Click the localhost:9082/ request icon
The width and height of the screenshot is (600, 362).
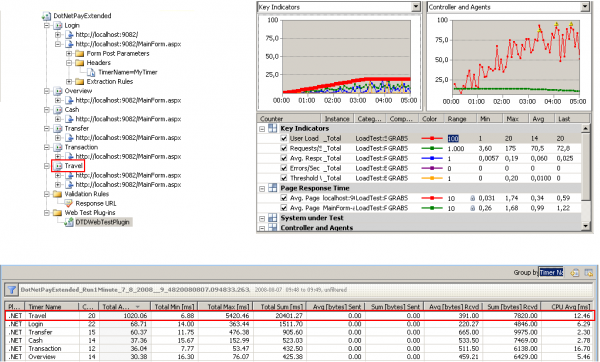click(x=69, y=35)
